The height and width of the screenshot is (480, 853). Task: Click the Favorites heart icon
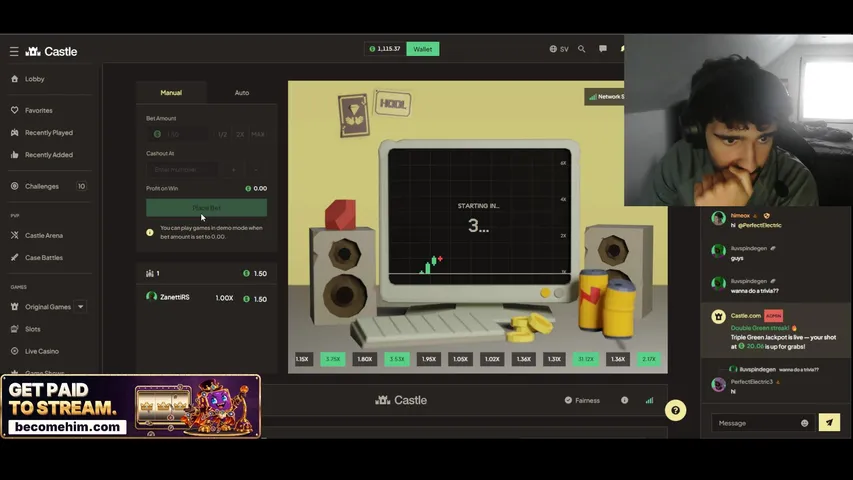(x=15, y=110)
